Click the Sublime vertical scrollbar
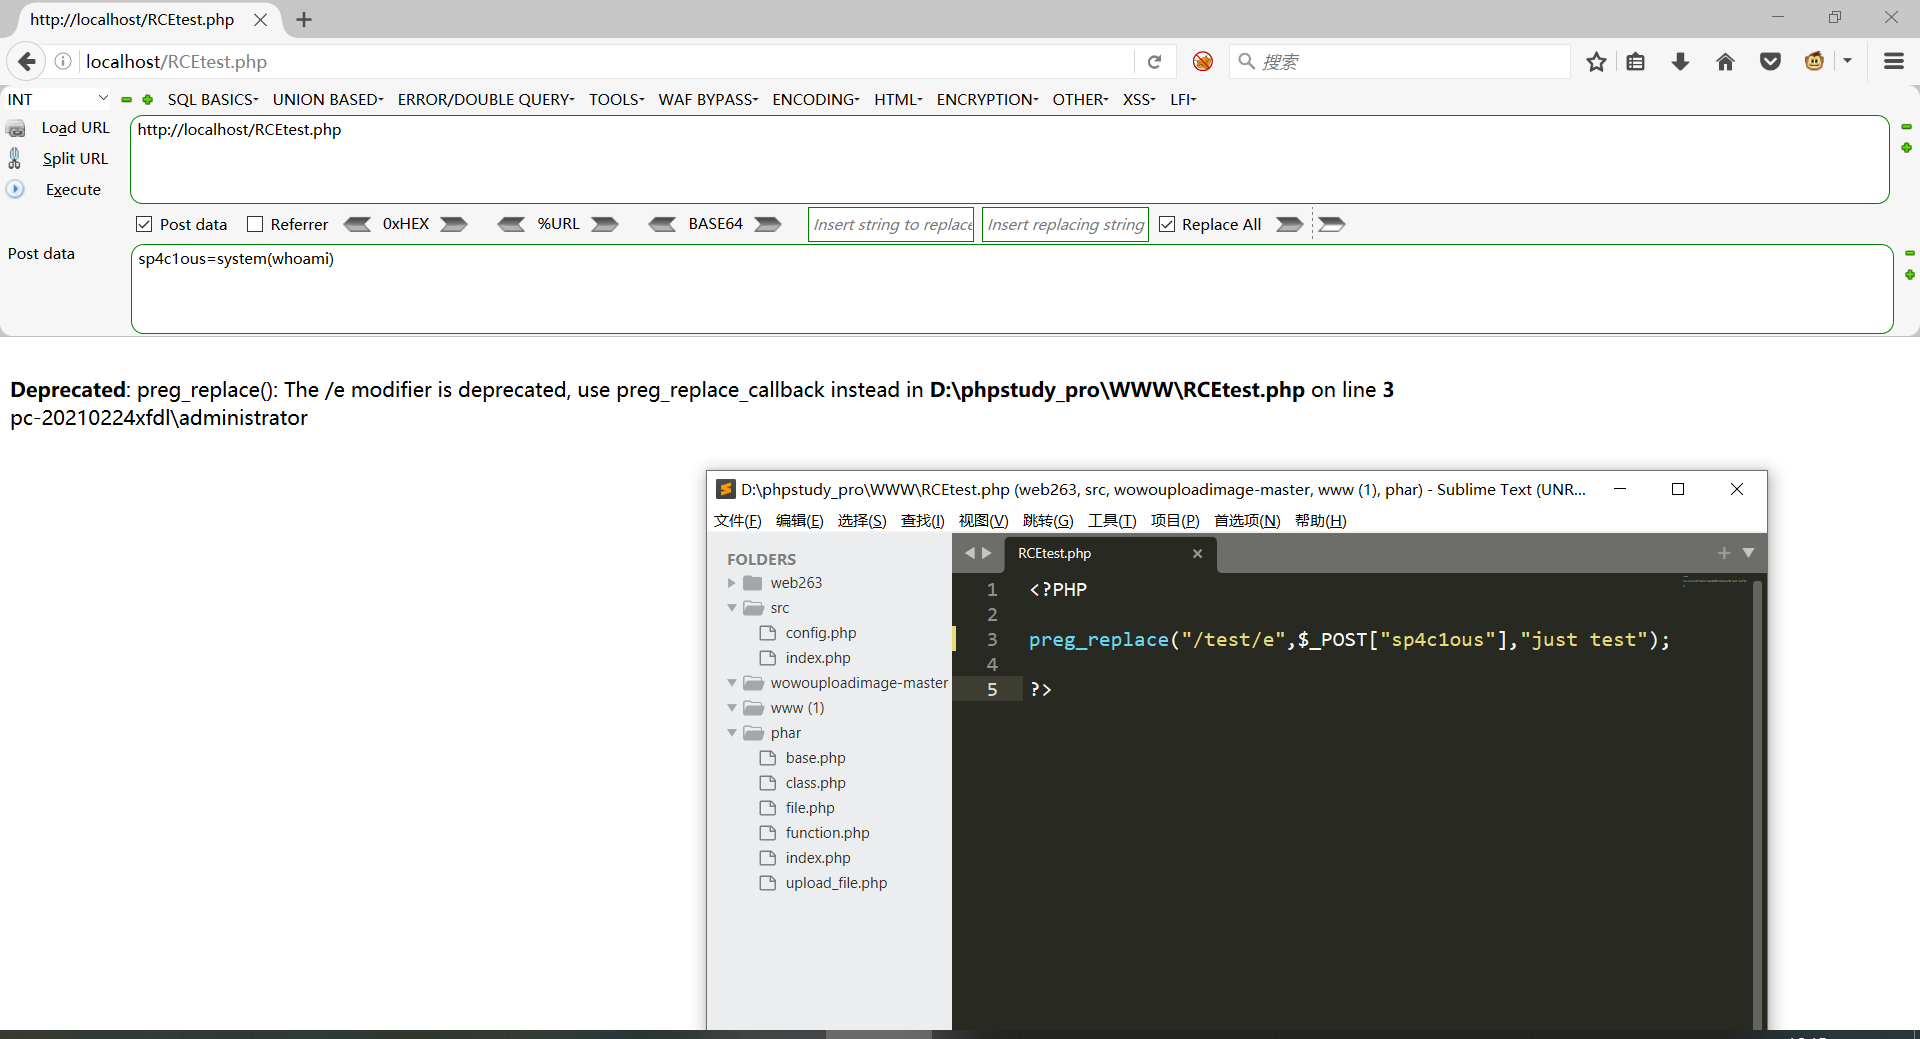Screen dimensions: 1920x1039 pyautogui.click(x=1757, y=803)
